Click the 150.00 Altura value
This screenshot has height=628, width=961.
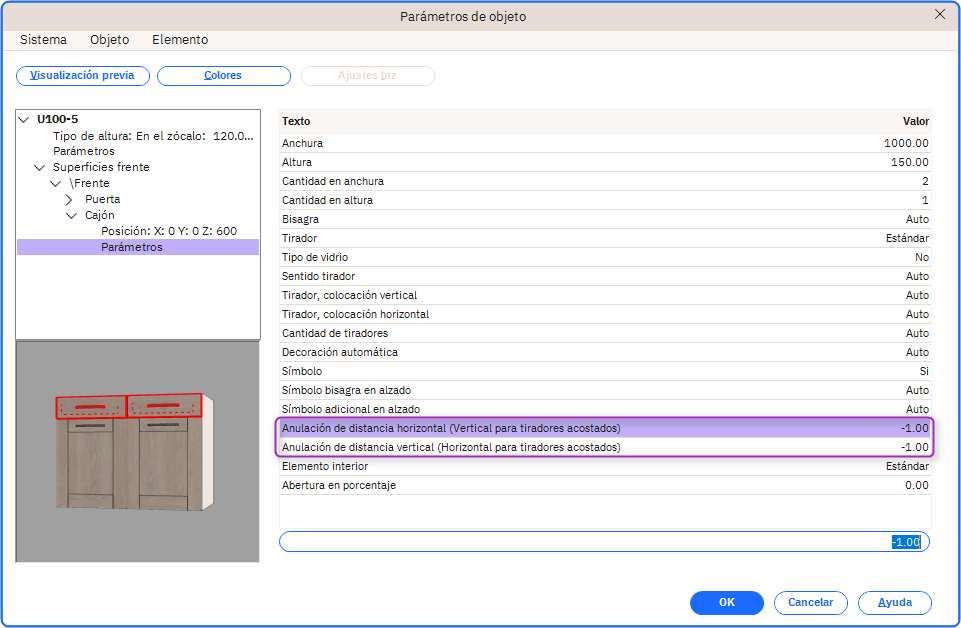tap(910, 162)
